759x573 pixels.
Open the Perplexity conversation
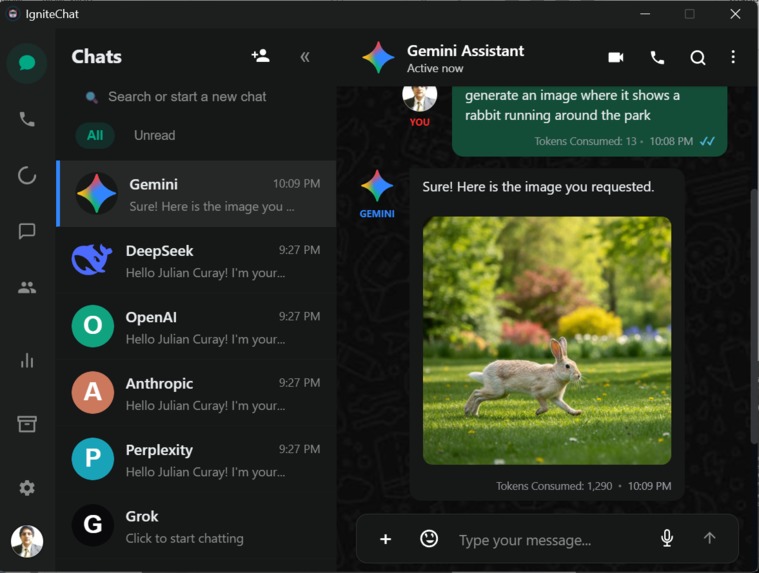pos(197,459)
